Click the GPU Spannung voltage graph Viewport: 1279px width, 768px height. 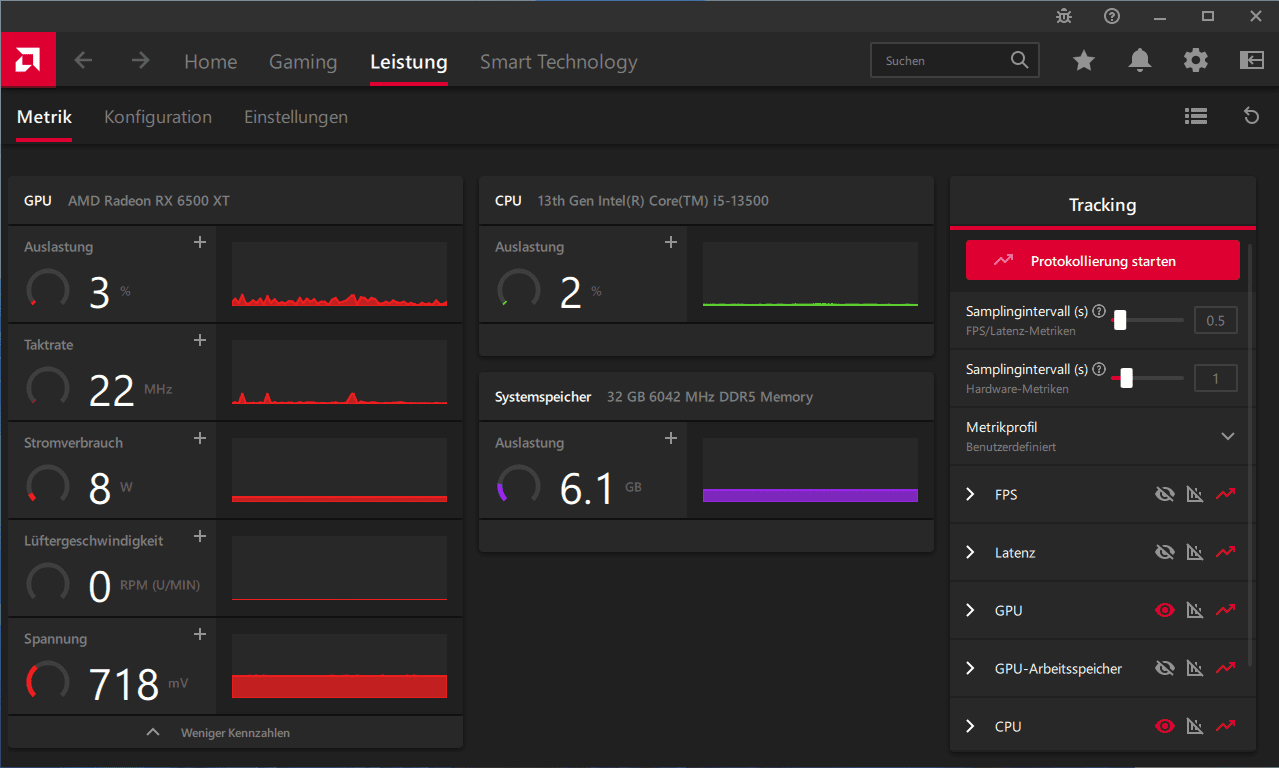(x=339, y=665)
